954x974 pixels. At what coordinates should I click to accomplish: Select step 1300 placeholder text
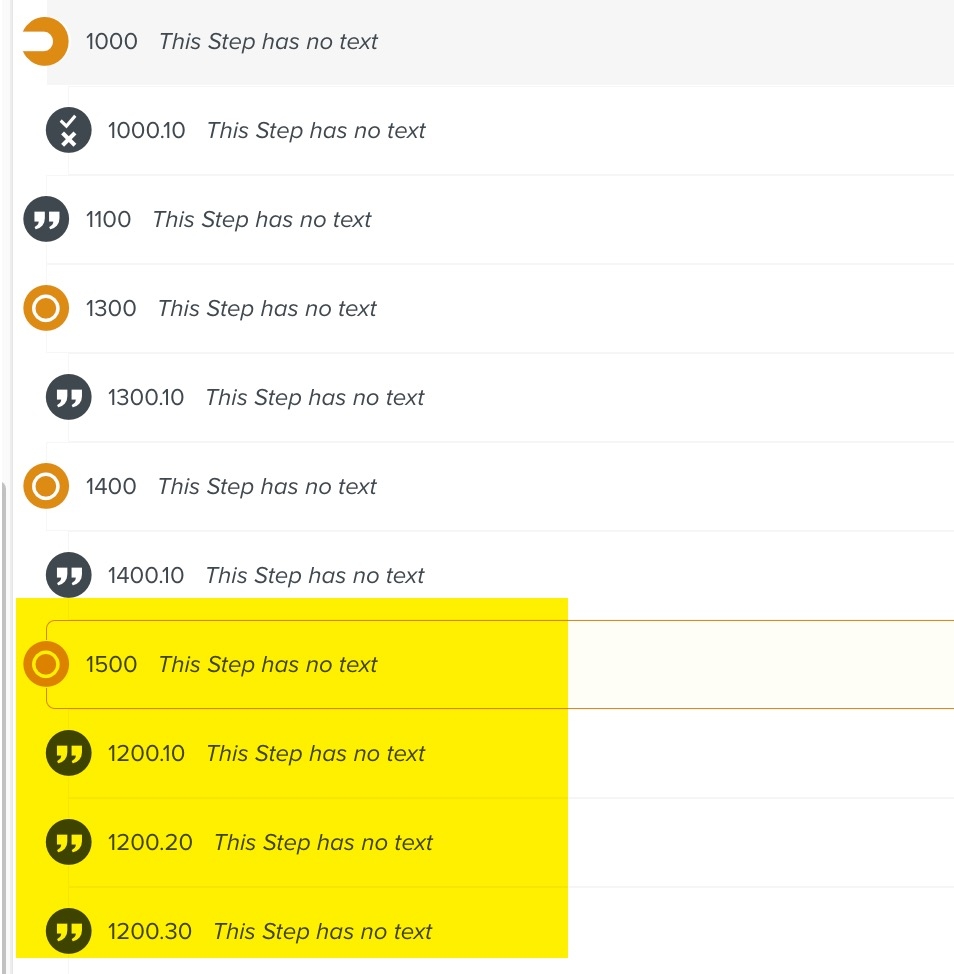[267, 309]
